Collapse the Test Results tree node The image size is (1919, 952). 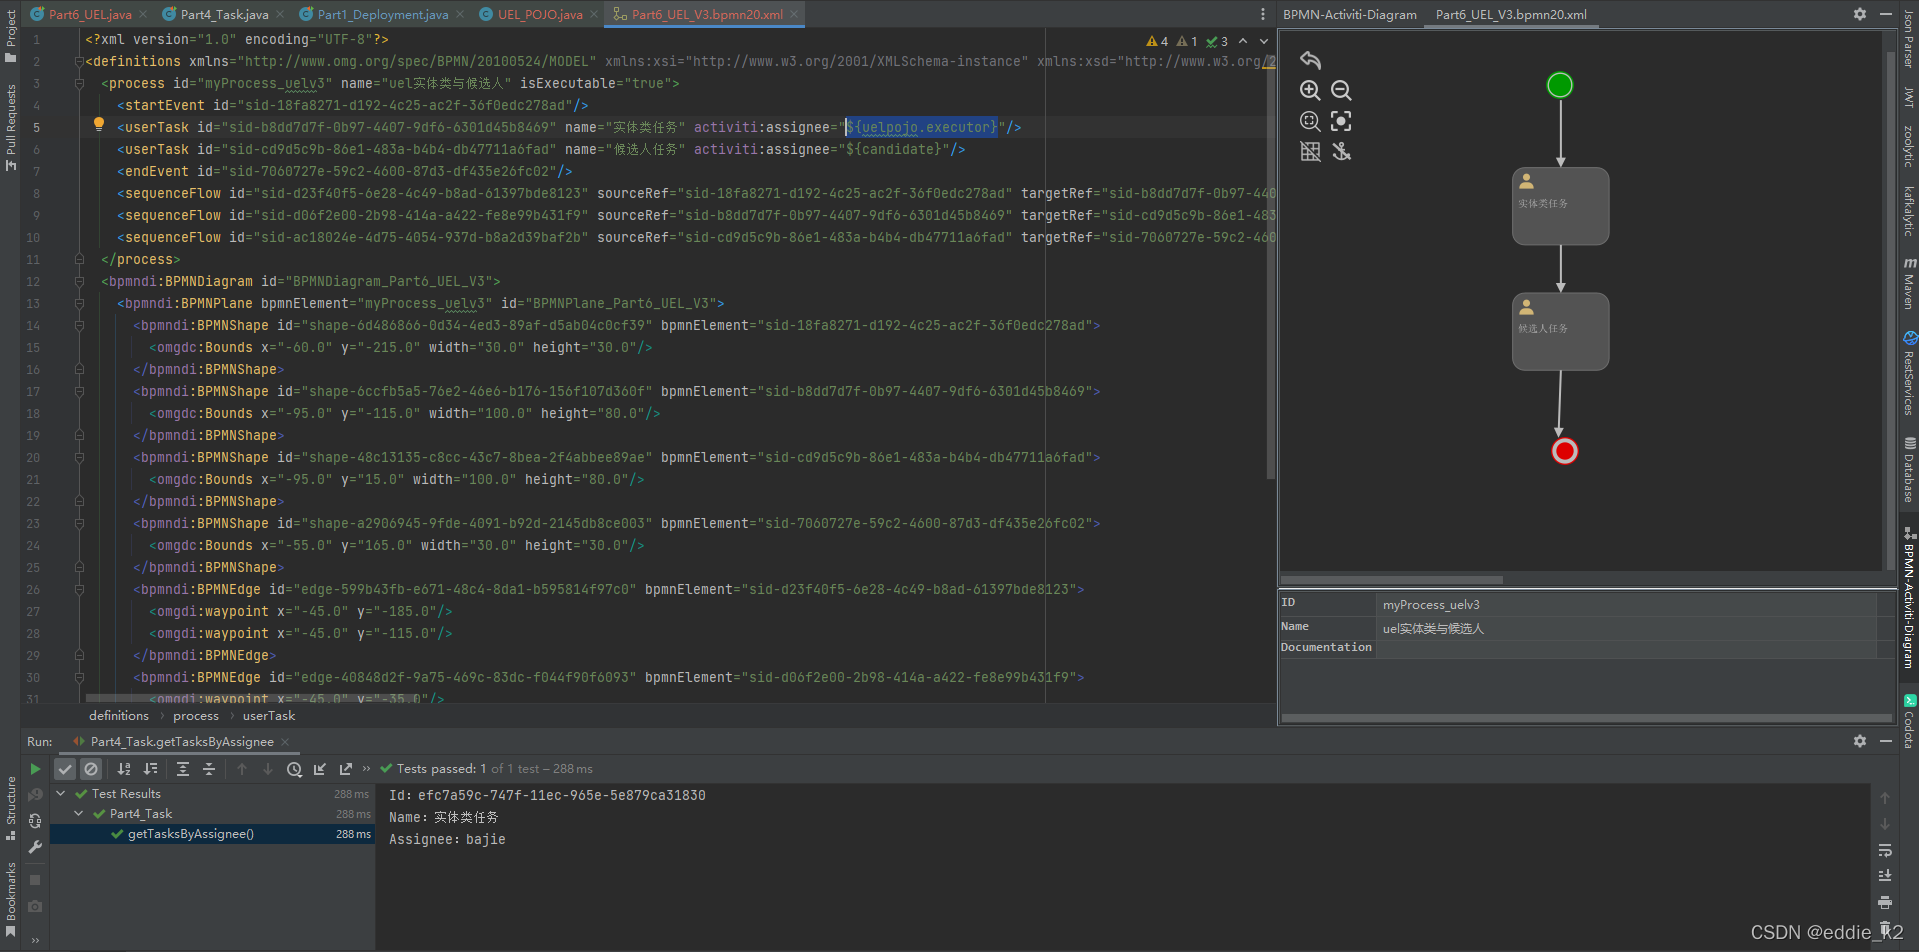(61, 794)
